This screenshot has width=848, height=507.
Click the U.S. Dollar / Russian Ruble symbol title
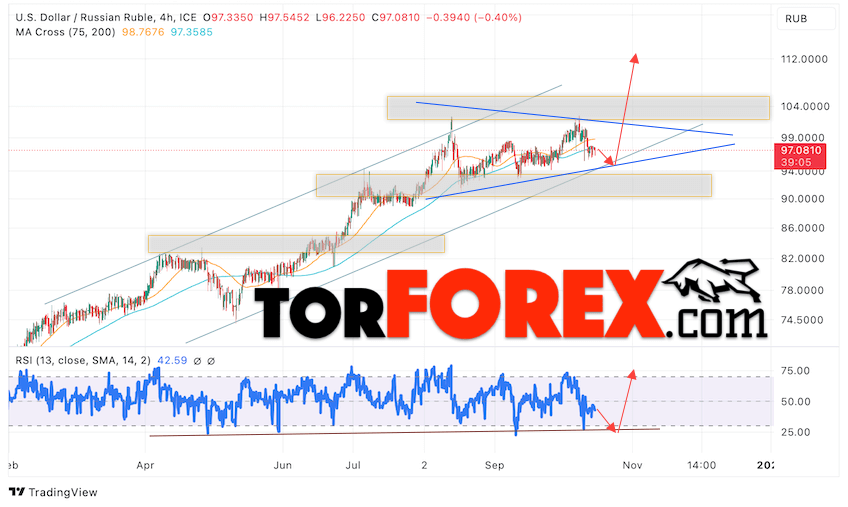[84, 17]
